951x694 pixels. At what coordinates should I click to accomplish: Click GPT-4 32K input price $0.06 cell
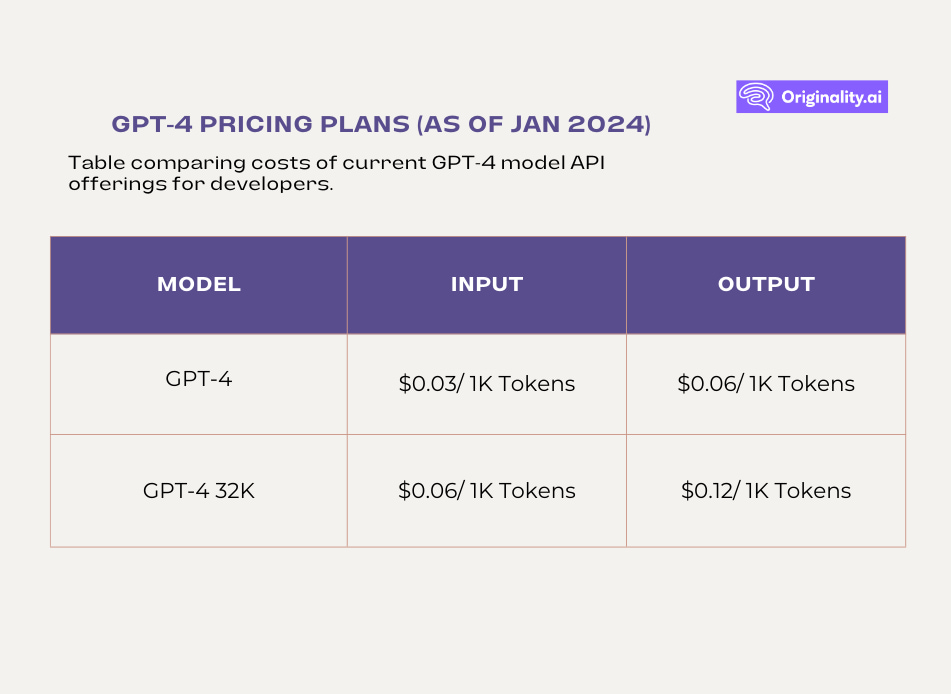(x=487, y=490)
